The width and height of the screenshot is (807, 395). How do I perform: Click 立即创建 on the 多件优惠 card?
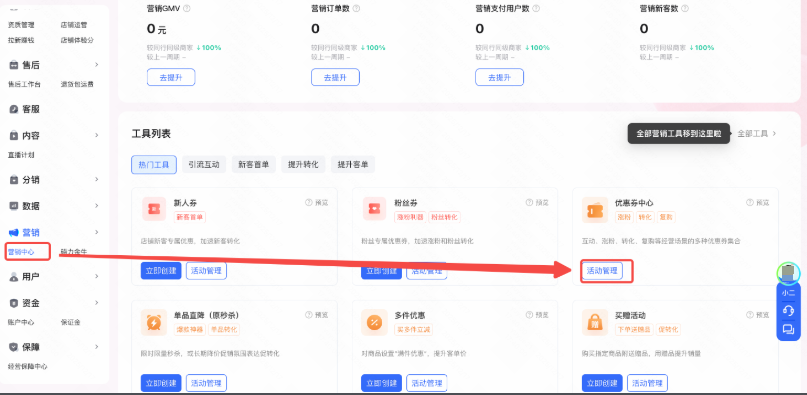click(x=381, y=383)
